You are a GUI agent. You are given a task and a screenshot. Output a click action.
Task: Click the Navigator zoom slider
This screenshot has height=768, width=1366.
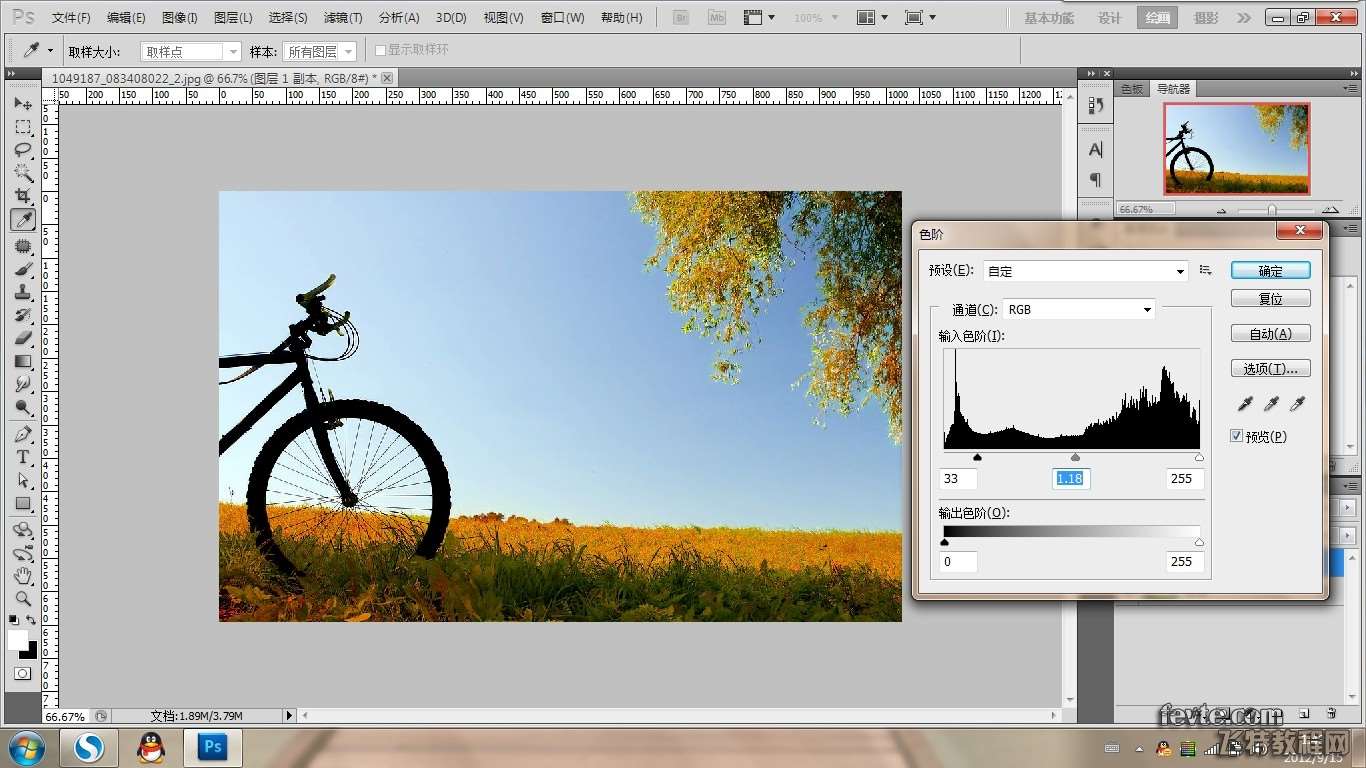click(1272, 210)
